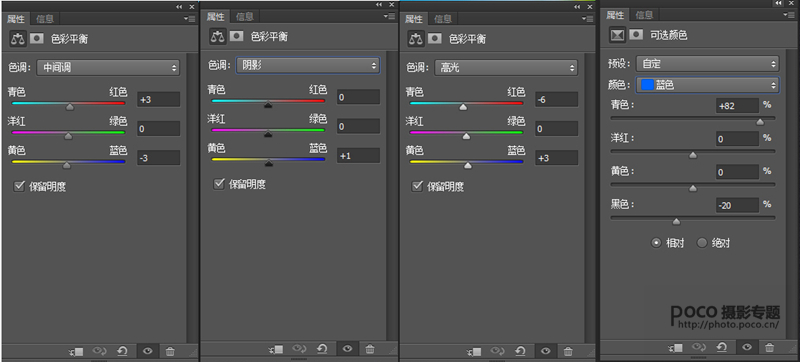This screenshot has height=362, width=800.
Task: Select 属性 tab in the shadows panel
Action: 215,17
